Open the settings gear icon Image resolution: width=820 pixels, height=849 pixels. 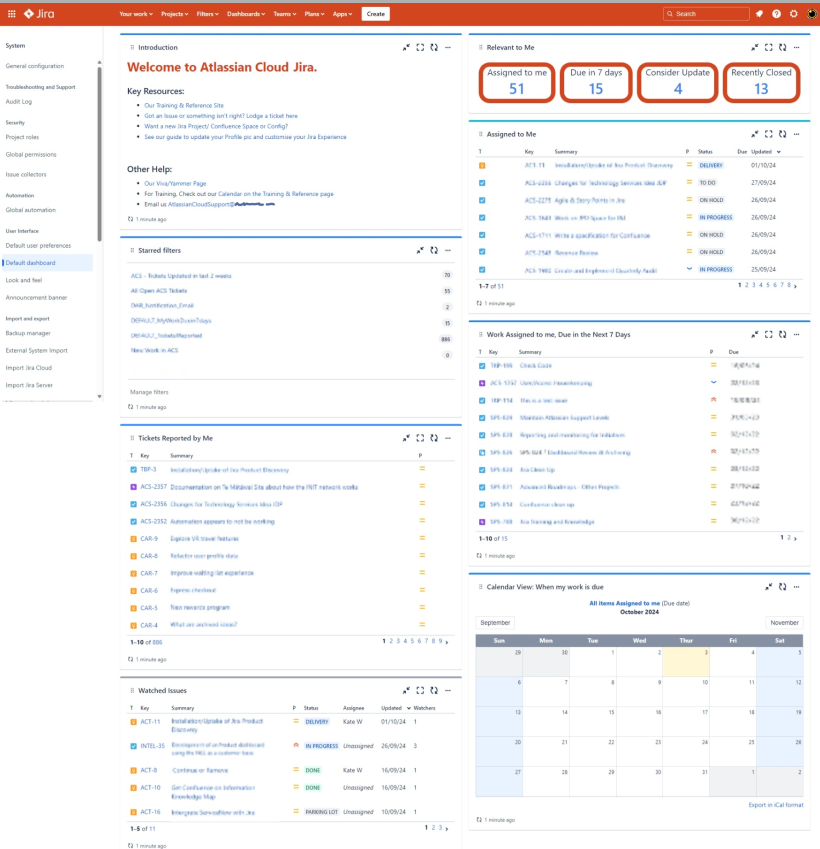point(793,14)
